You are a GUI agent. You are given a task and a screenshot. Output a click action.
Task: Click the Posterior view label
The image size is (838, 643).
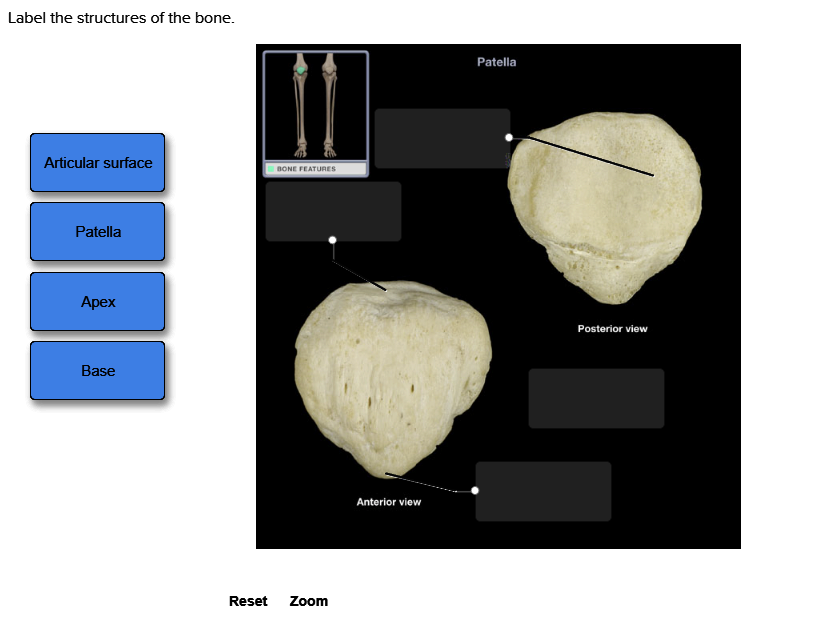(611, 328)
